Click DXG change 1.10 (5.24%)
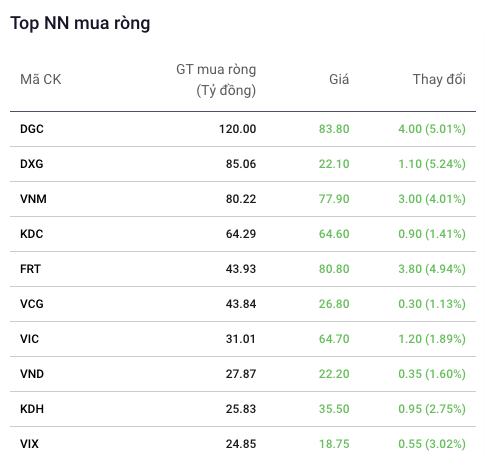Viewport: 485px width, 464px height. click(432, 164)
